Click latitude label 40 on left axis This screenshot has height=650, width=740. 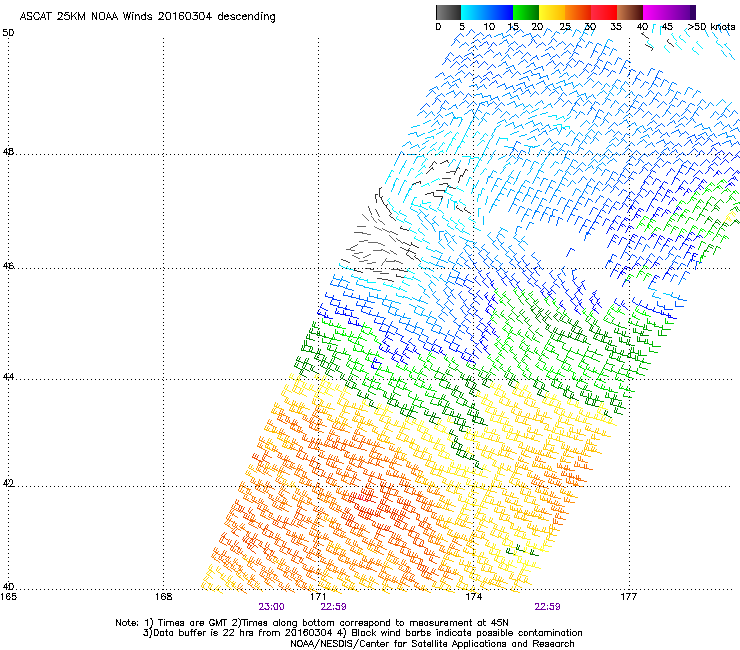tap(8, 587)
